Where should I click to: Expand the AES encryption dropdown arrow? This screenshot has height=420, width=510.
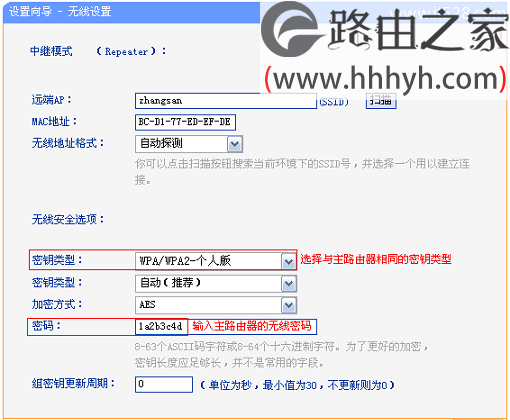(x=289, y=305)
